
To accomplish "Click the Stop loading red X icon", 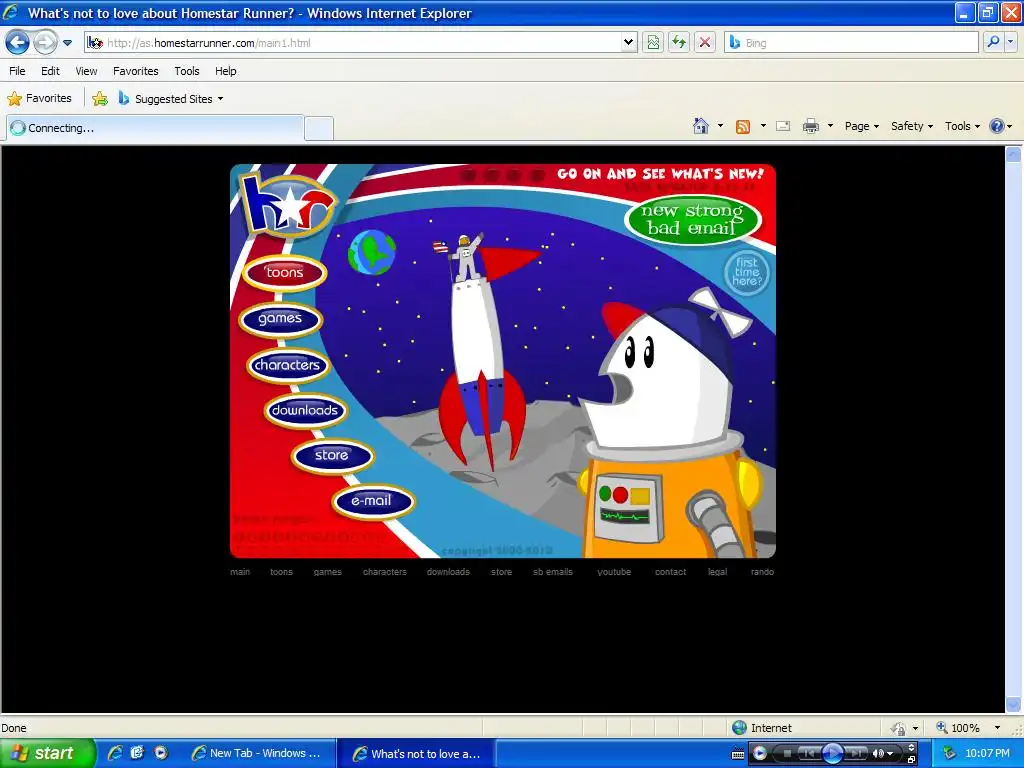I will 705,43.
